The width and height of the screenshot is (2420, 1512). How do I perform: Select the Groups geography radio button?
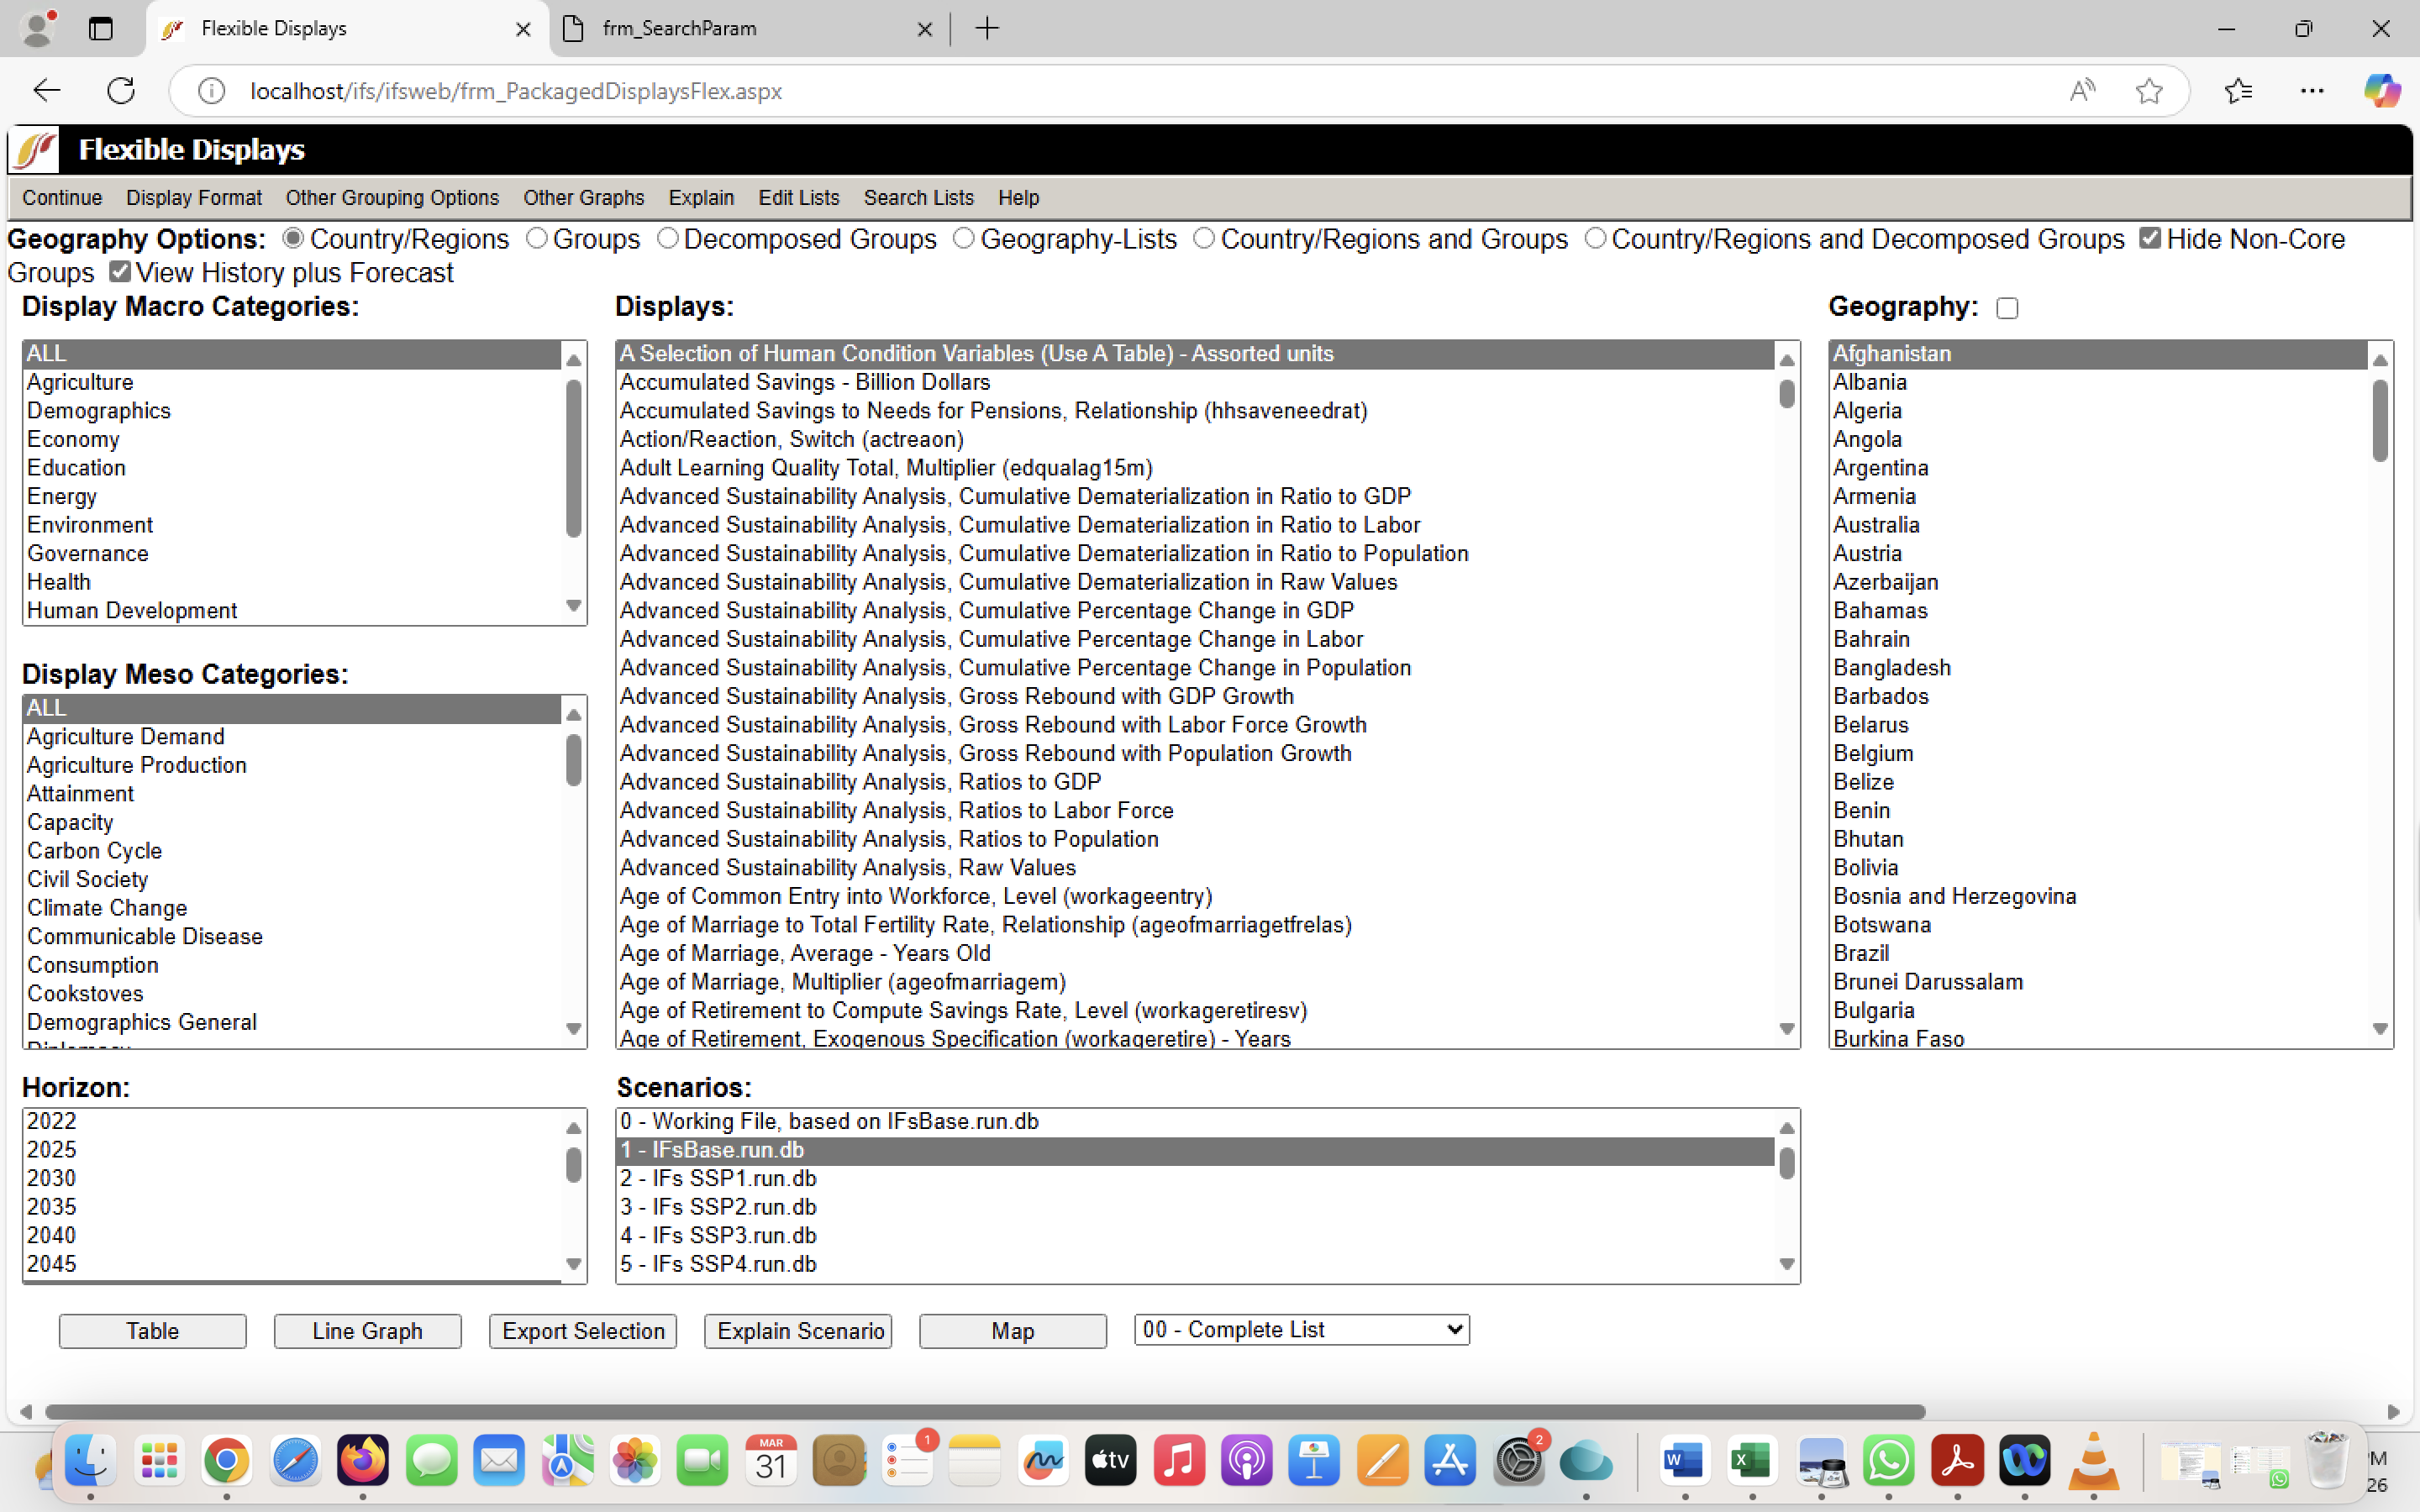[x=537, y=238]
